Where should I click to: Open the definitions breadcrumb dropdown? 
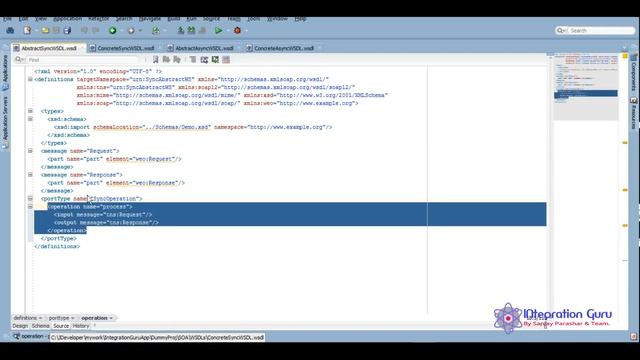point(40,318)
